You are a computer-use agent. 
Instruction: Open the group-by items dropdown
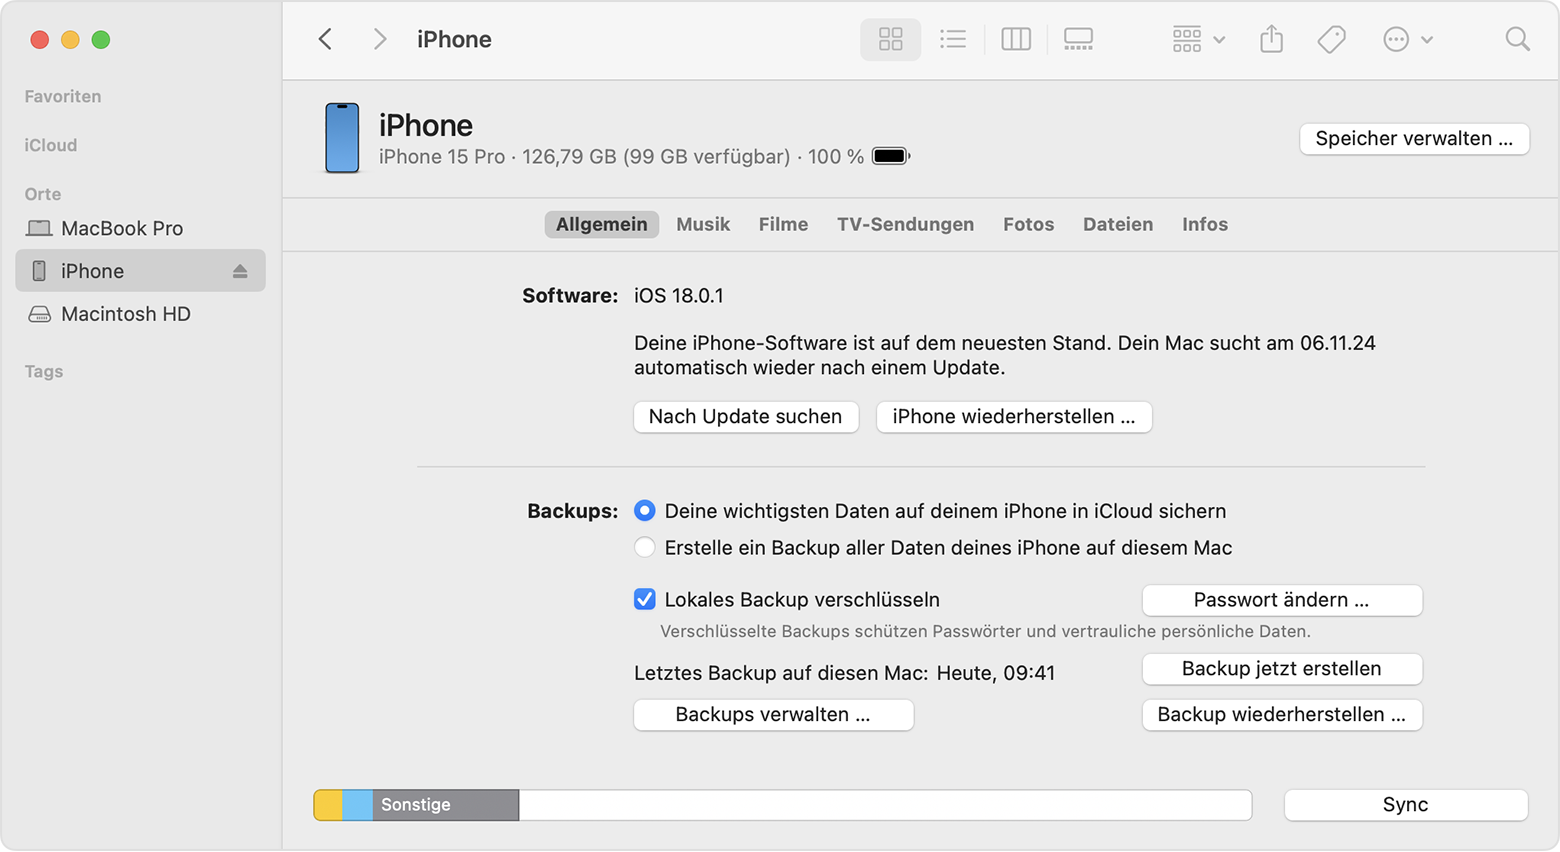tap(1198, 39)
